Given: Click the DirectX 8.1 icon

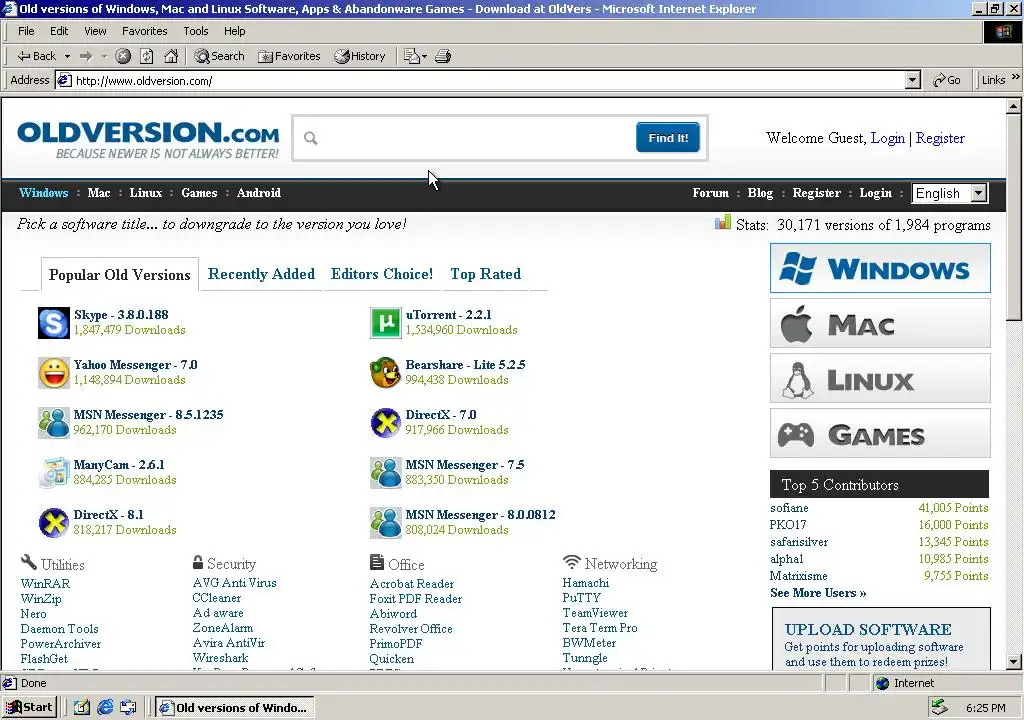Looking at the screenshot, I should coord(54,523).
